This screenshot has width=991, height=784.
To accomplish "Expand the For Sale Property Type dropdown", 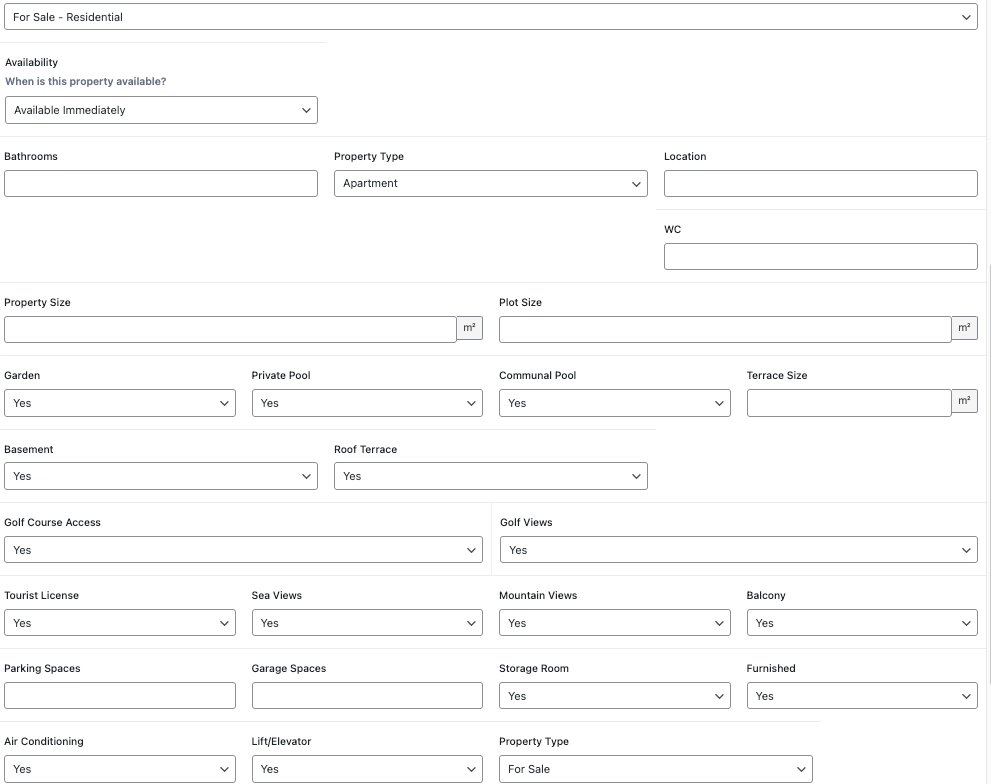I will [655, 769].
